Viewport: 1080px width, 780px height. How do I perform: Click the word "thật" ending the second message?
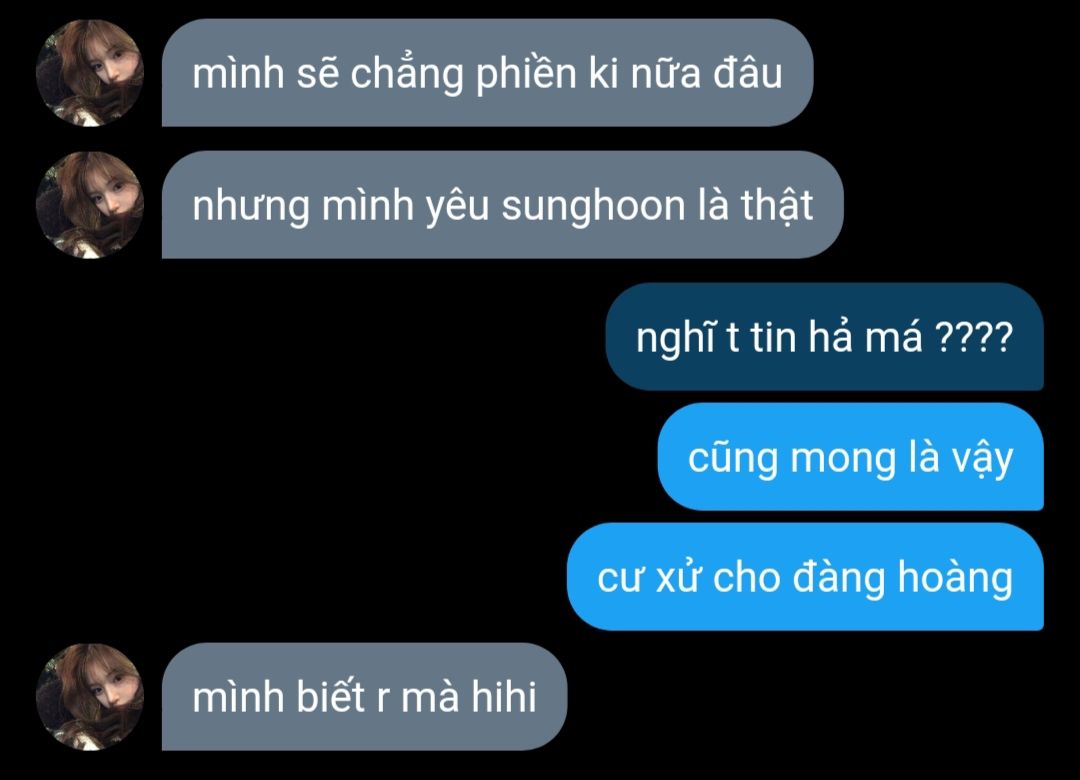[777, 206]
